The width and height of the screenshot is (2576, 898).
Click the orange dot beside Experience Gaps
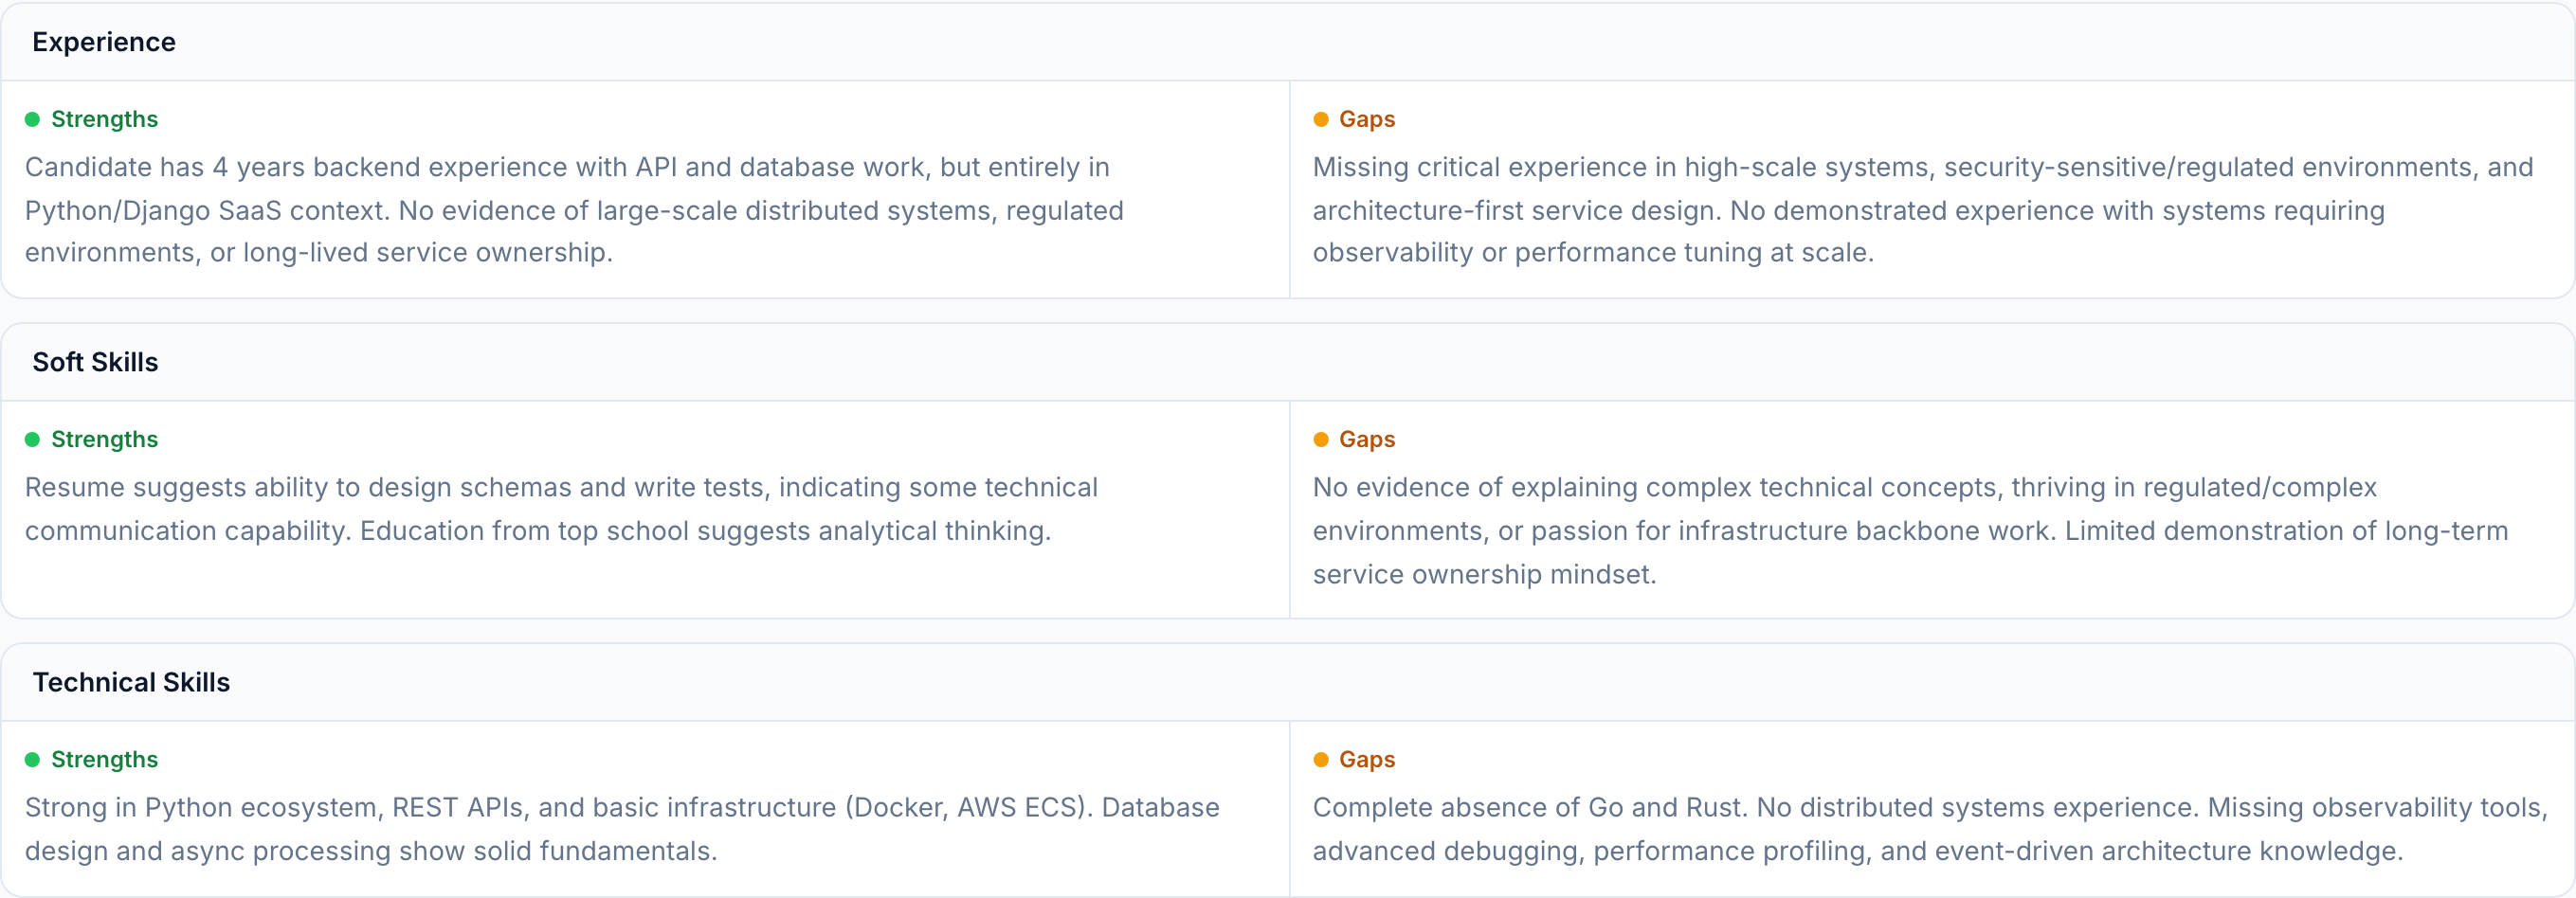pyautogui.click(x=1320, y=120)
